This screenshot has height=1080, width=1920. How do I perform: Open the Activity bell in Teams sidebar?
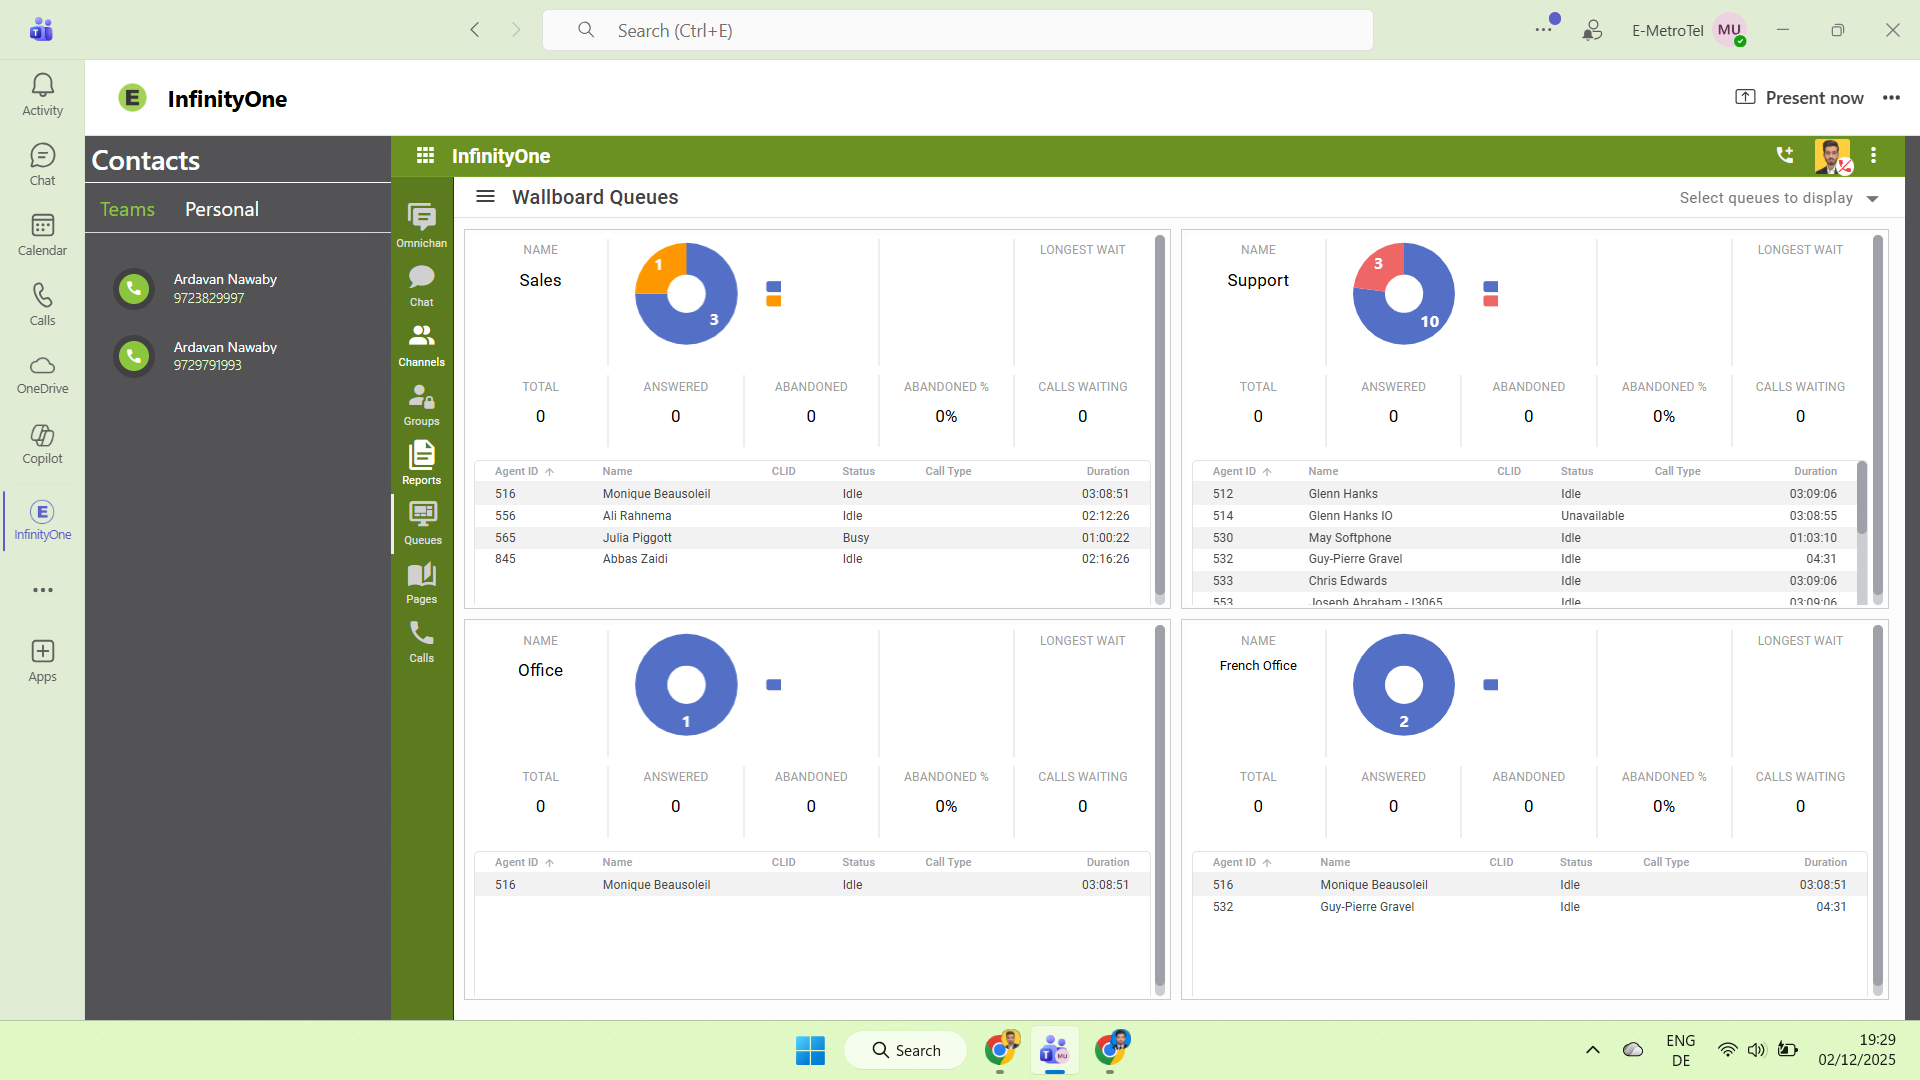coord(42,95)
